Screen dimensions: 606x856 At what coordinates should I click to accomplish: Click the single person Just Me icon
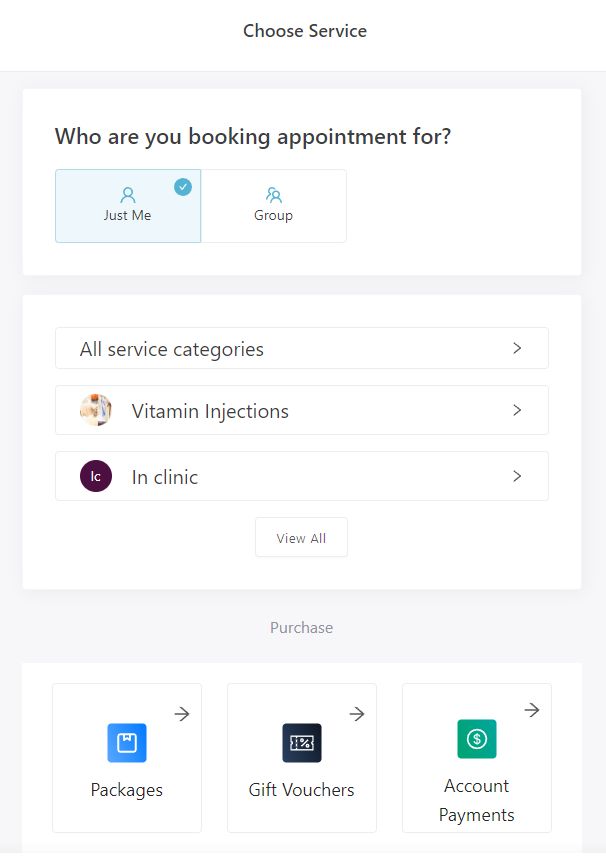[128, 195]
